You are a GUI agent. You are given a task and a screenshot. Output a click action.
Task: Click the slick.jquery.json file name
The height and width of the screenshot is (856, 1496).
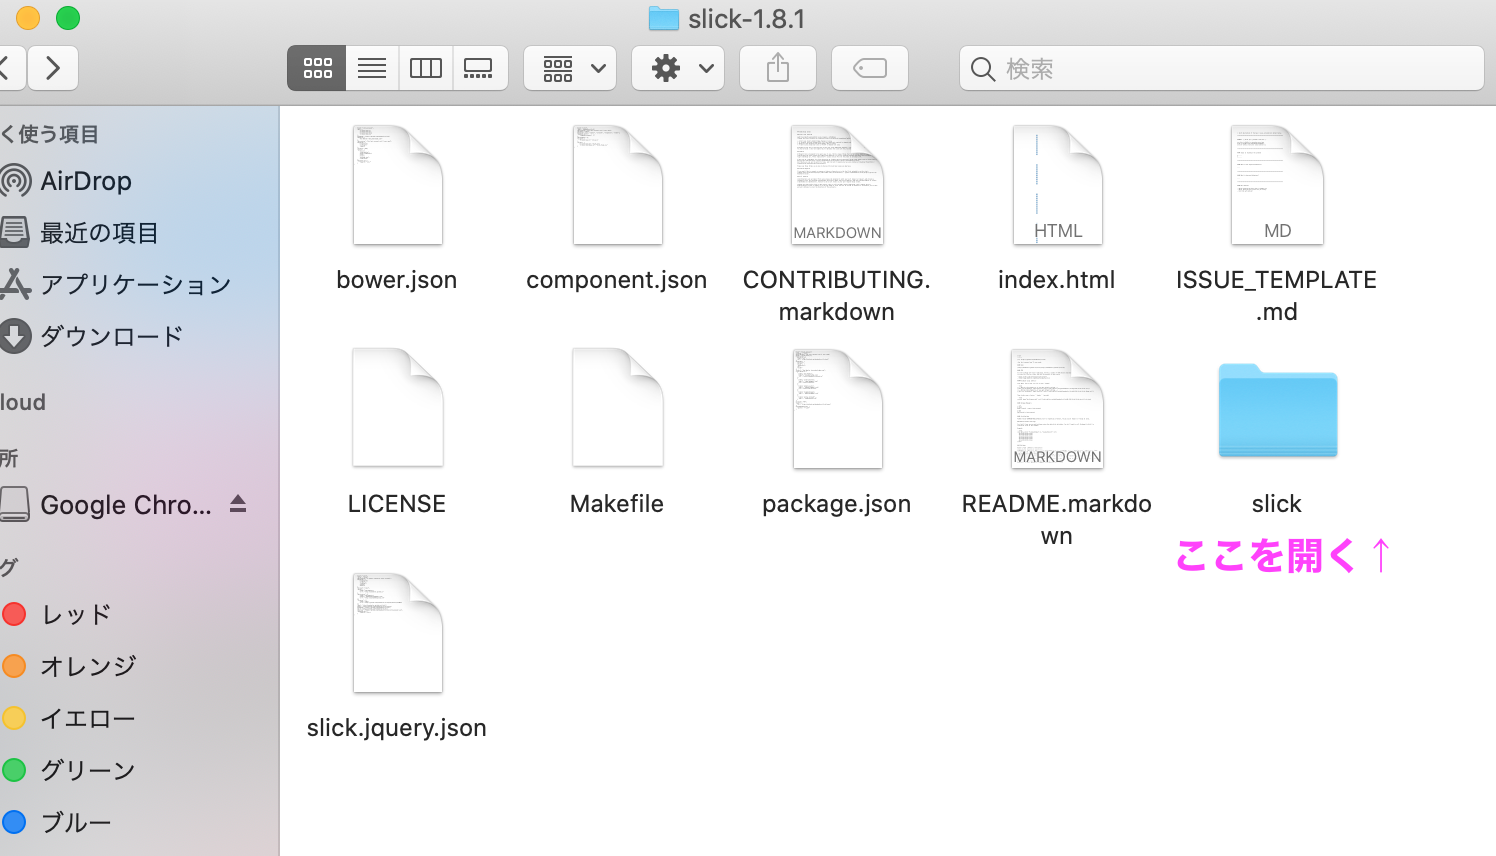coord(397,728)
